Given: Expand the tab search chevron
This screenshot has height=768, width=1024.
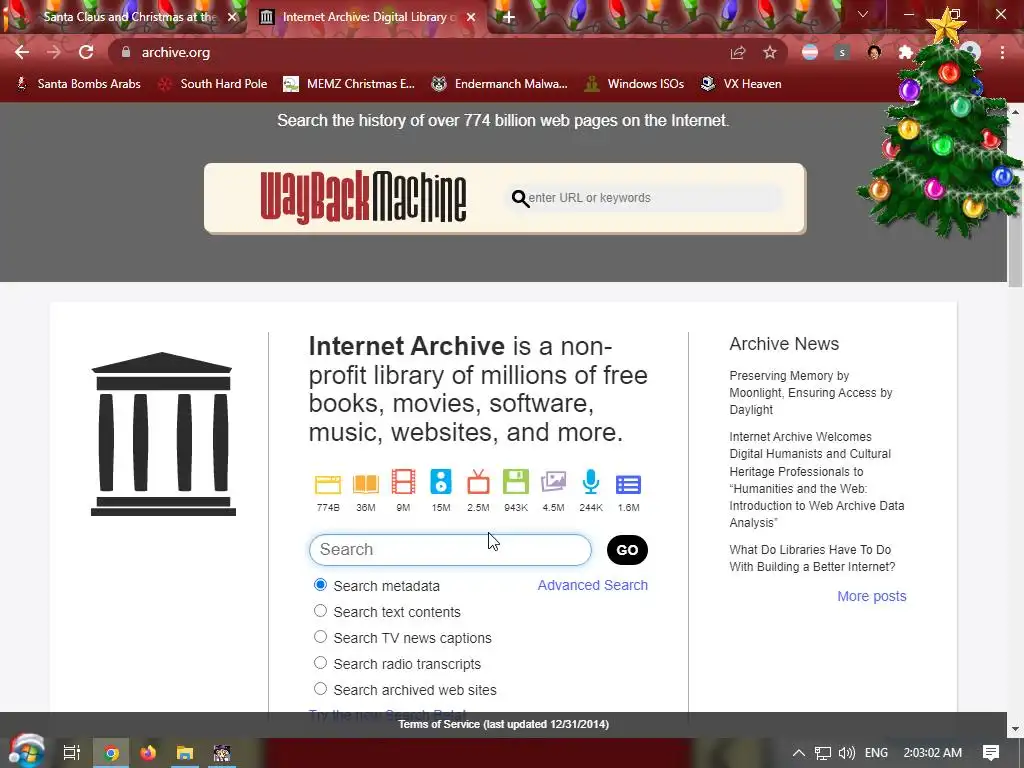Looking at the screenshot, I should click(863, 14).
